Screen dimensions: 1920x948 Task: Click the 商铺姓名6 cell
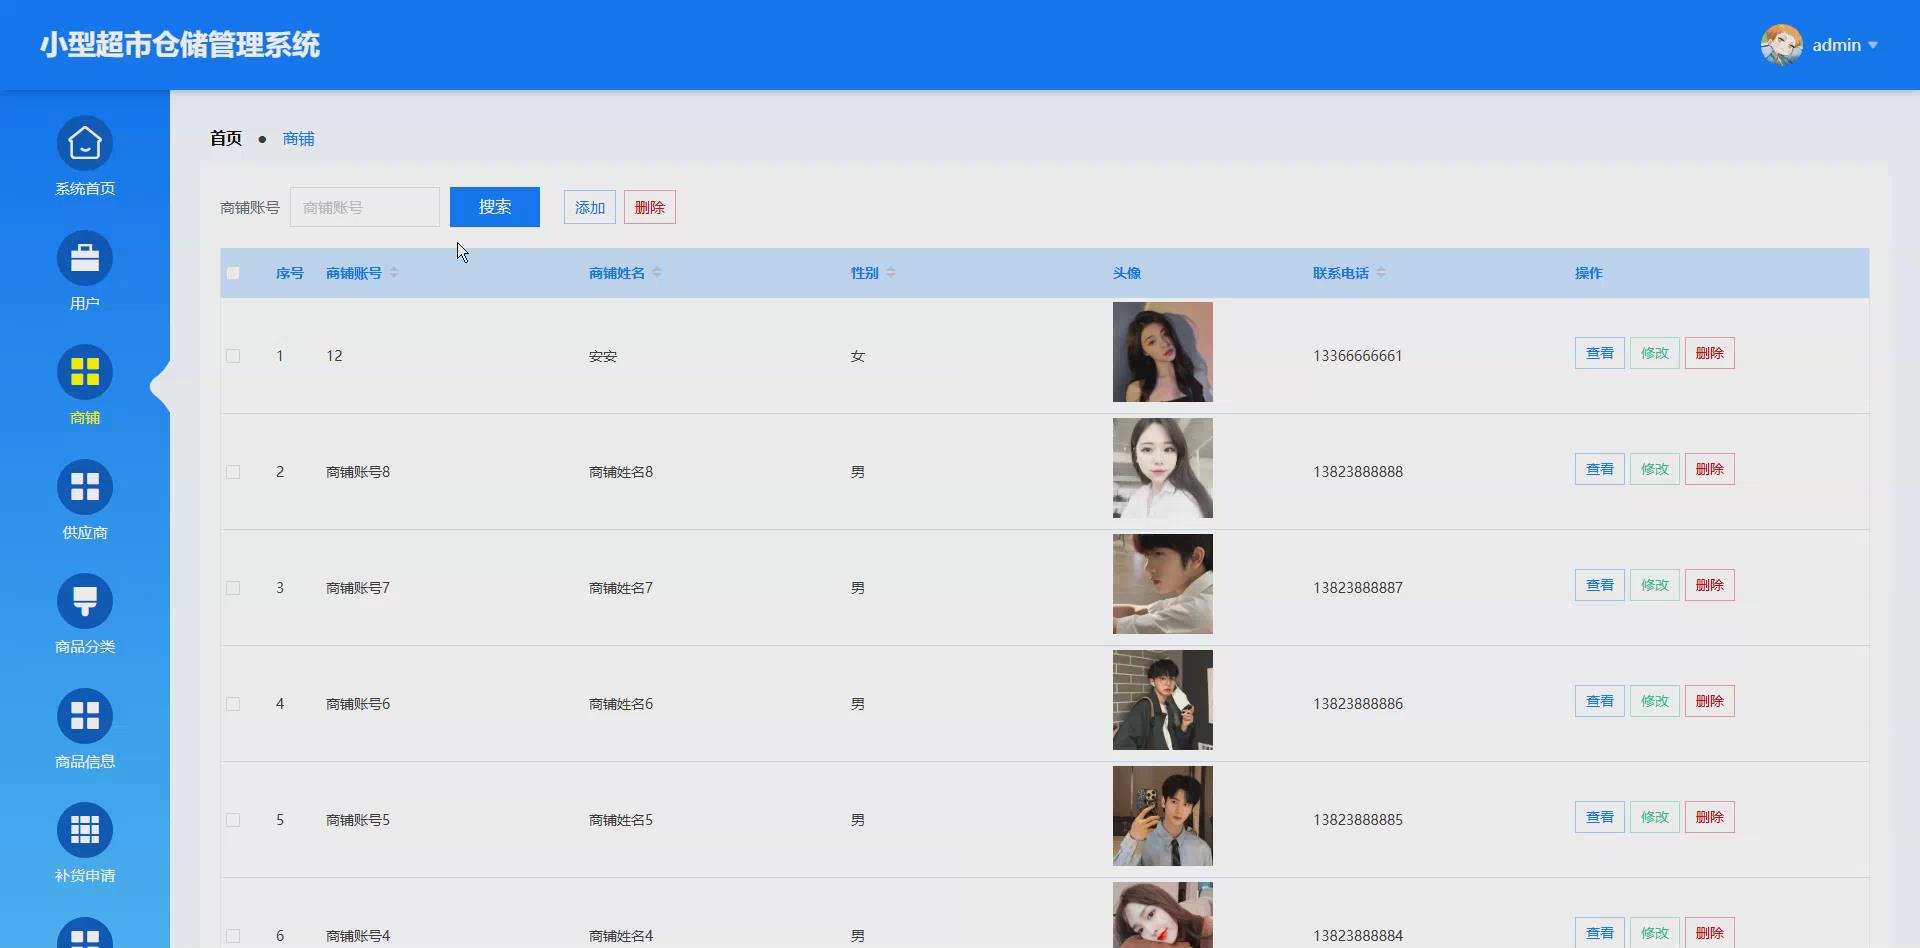point(621,704)
